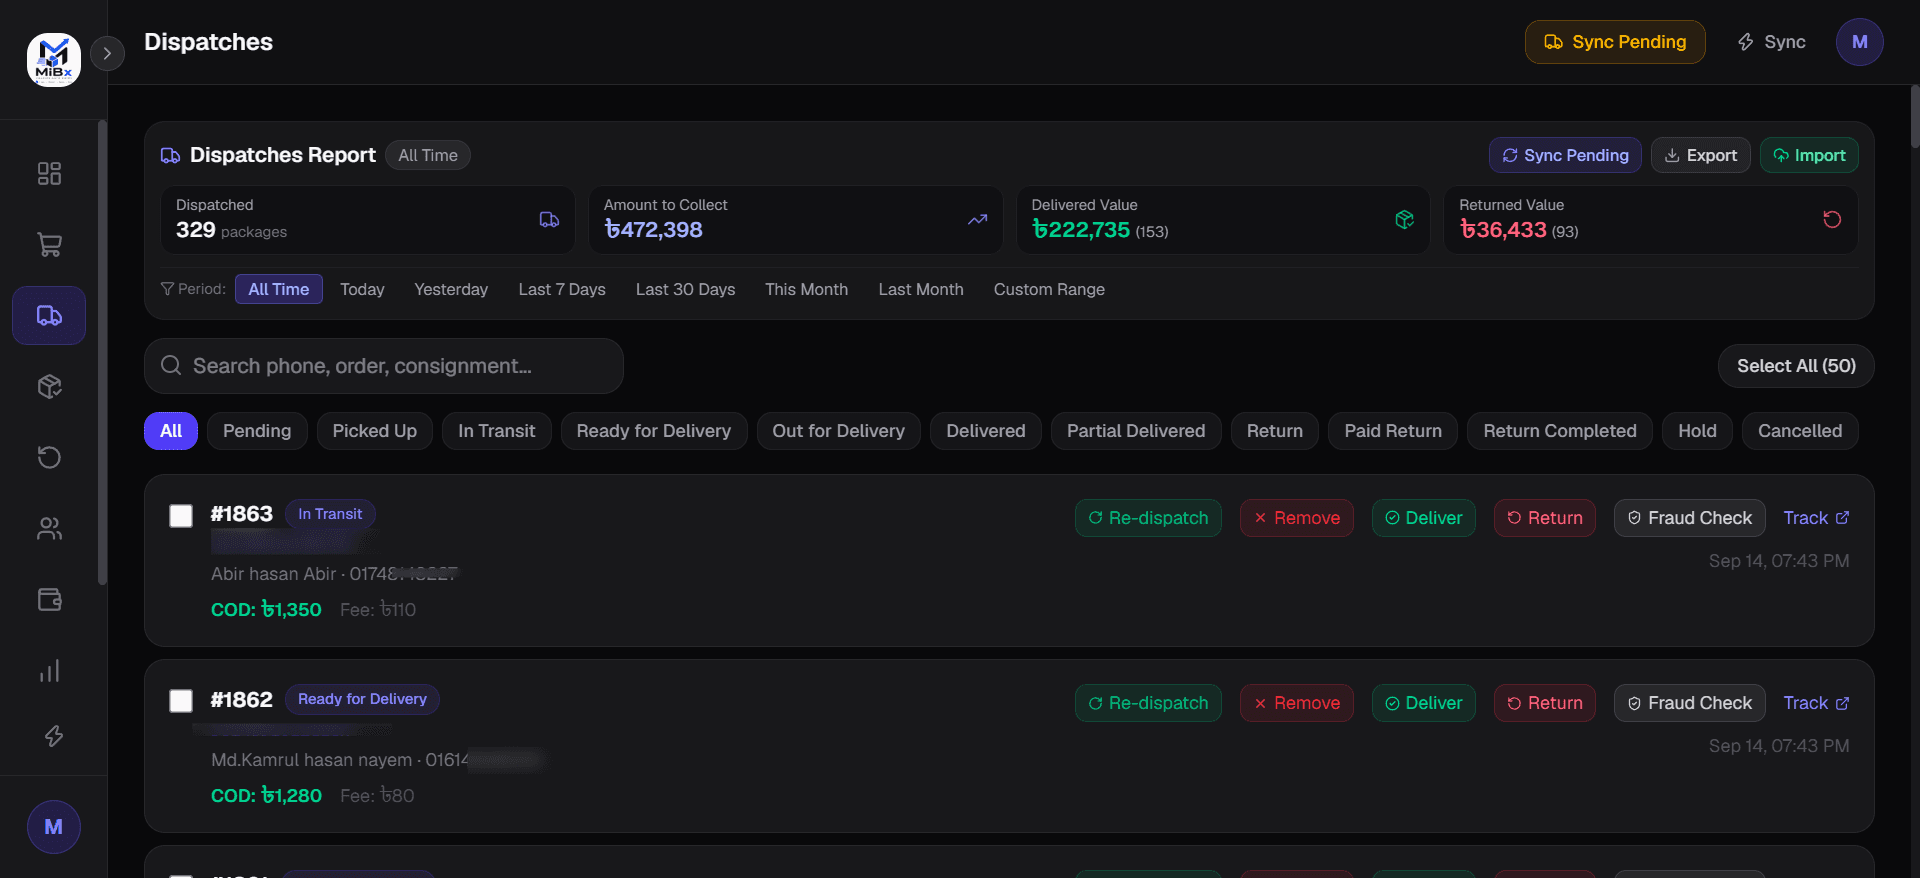Open the Track link for order #1863

1816,518
